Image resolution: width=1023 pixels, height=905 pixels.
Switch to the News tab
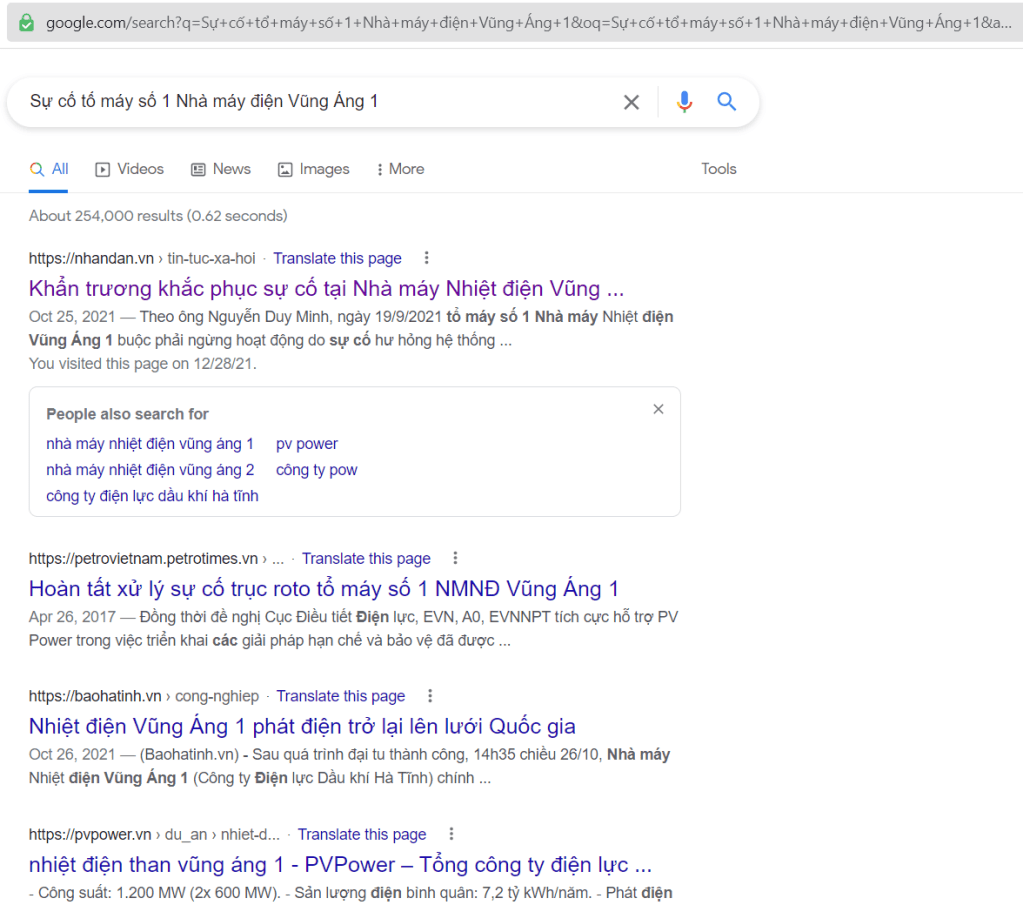coord(220,169)
